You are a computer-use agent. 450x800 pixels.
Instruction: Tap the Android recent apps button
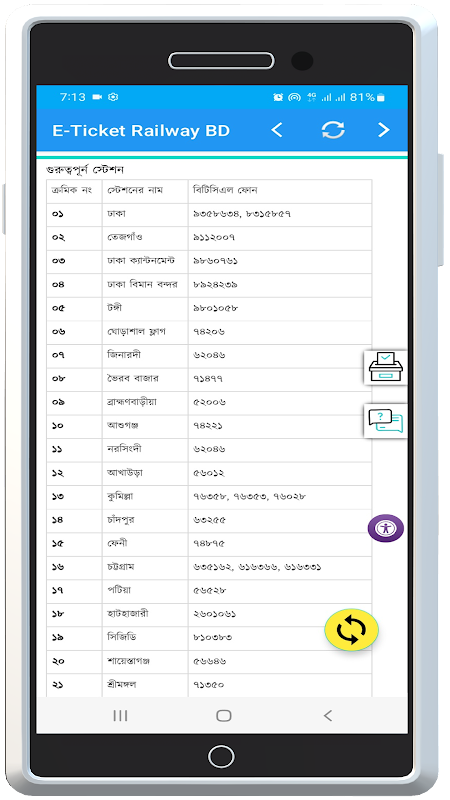pyautogui.click(x=120, y=716)
